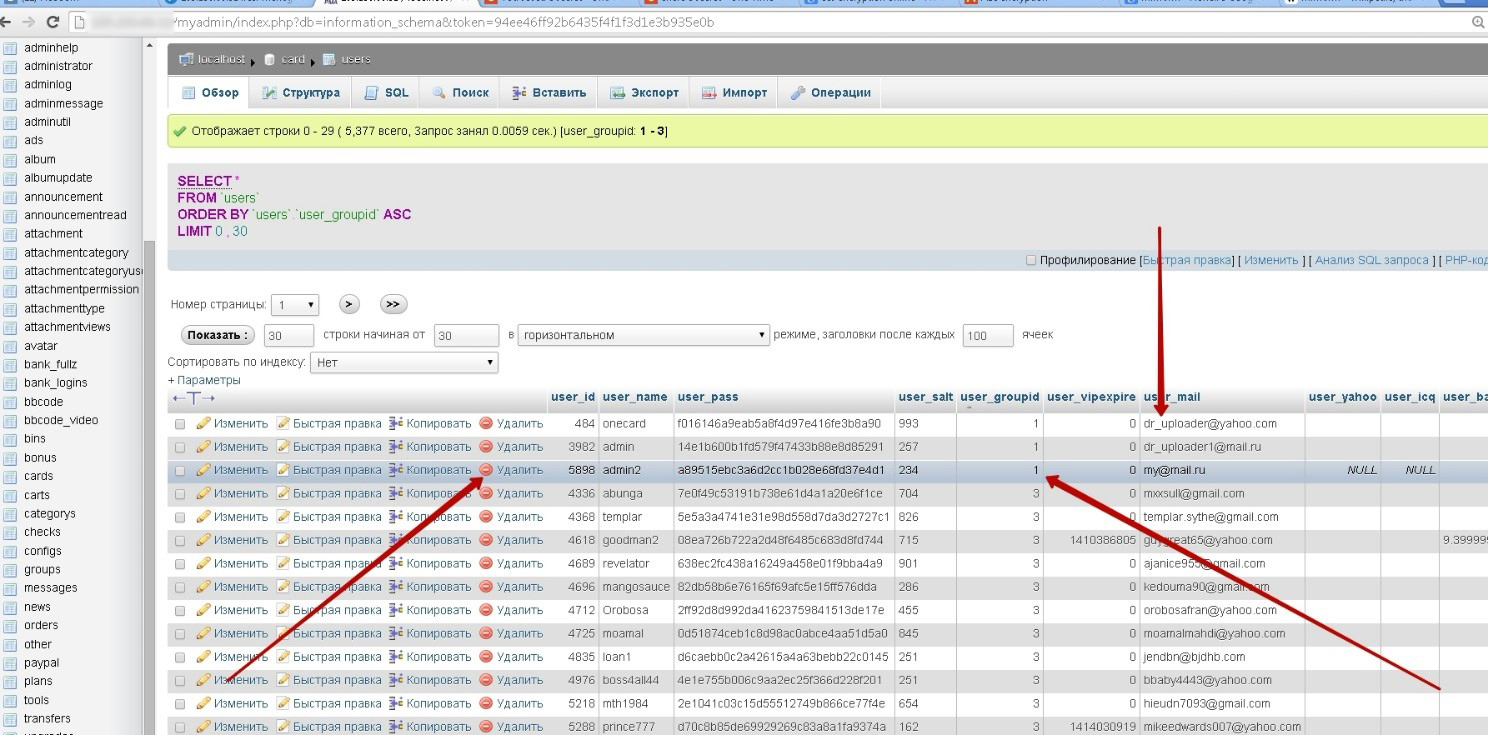The image size is (1488, 735).
Task: Click the table icon beside cards
Action: (10, 477)
